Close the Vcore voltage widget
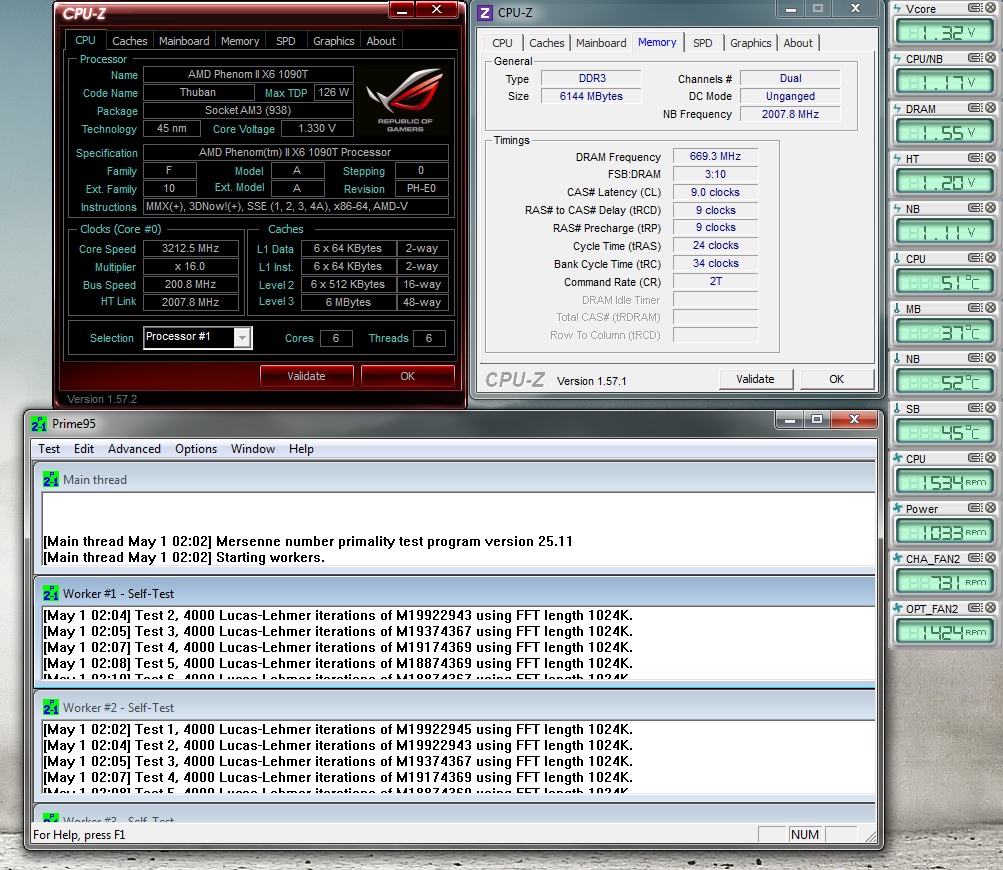The height and width of the screenshot is (870, 1003). click(990, 8)
